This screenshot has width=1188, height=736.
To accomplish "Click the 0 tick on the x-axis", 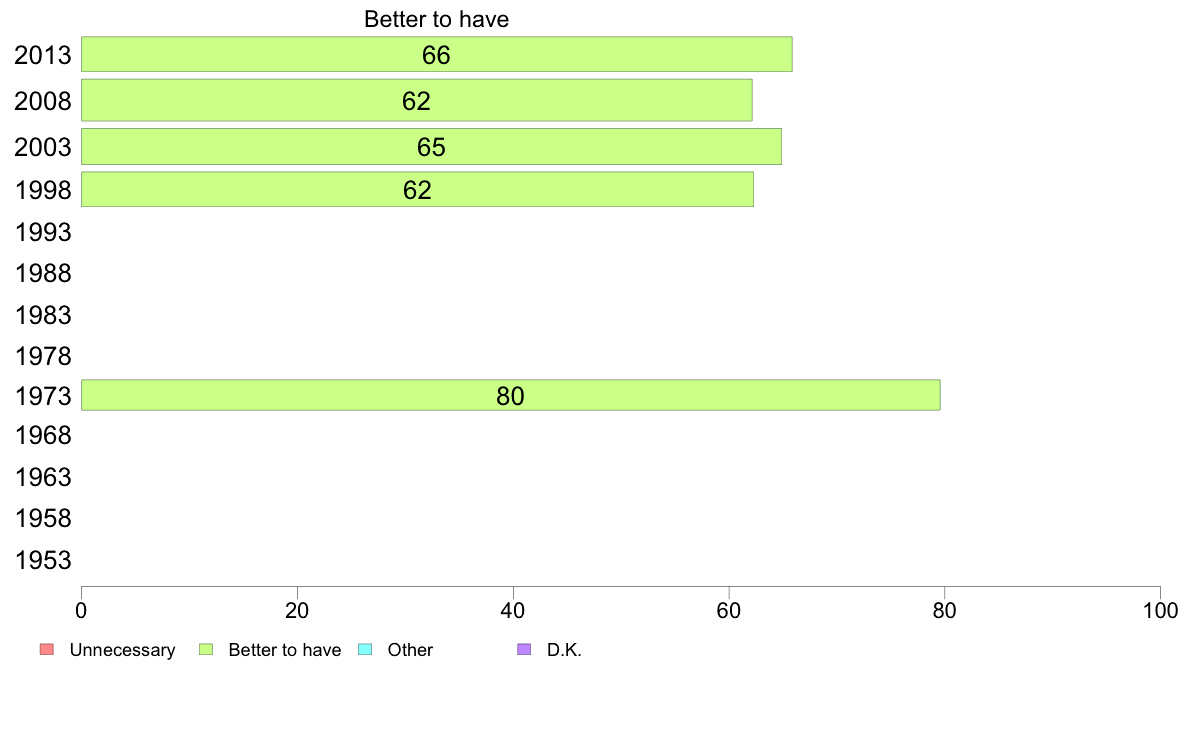I will [x=81, y=609].
